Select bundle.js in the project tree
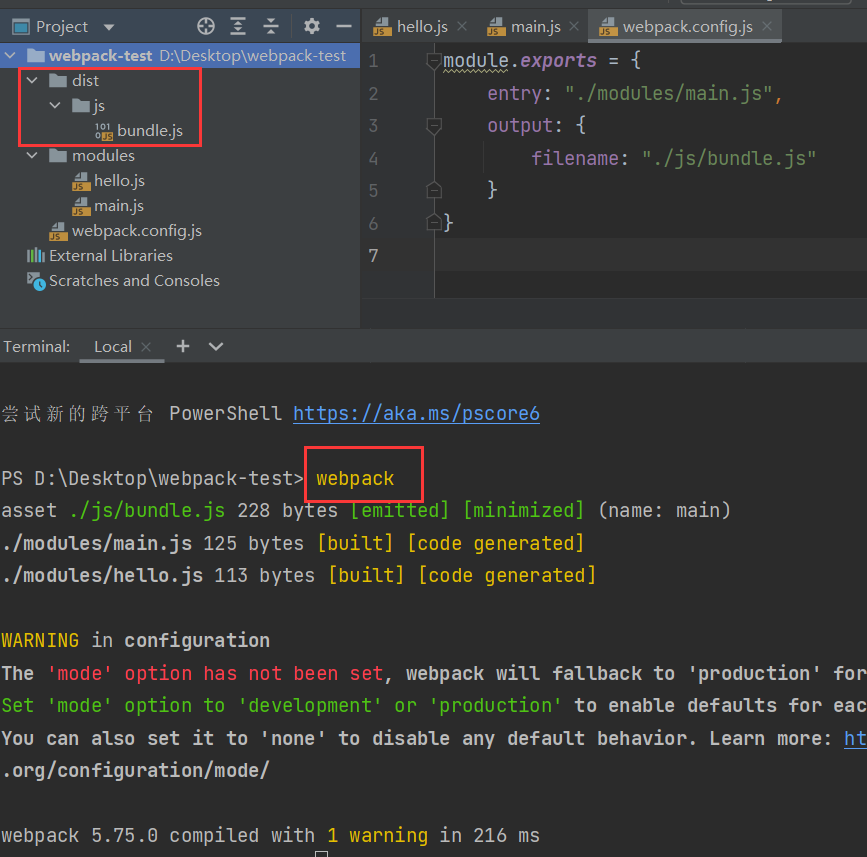This screenshot has width=867, height=857. tap(139, 131)
